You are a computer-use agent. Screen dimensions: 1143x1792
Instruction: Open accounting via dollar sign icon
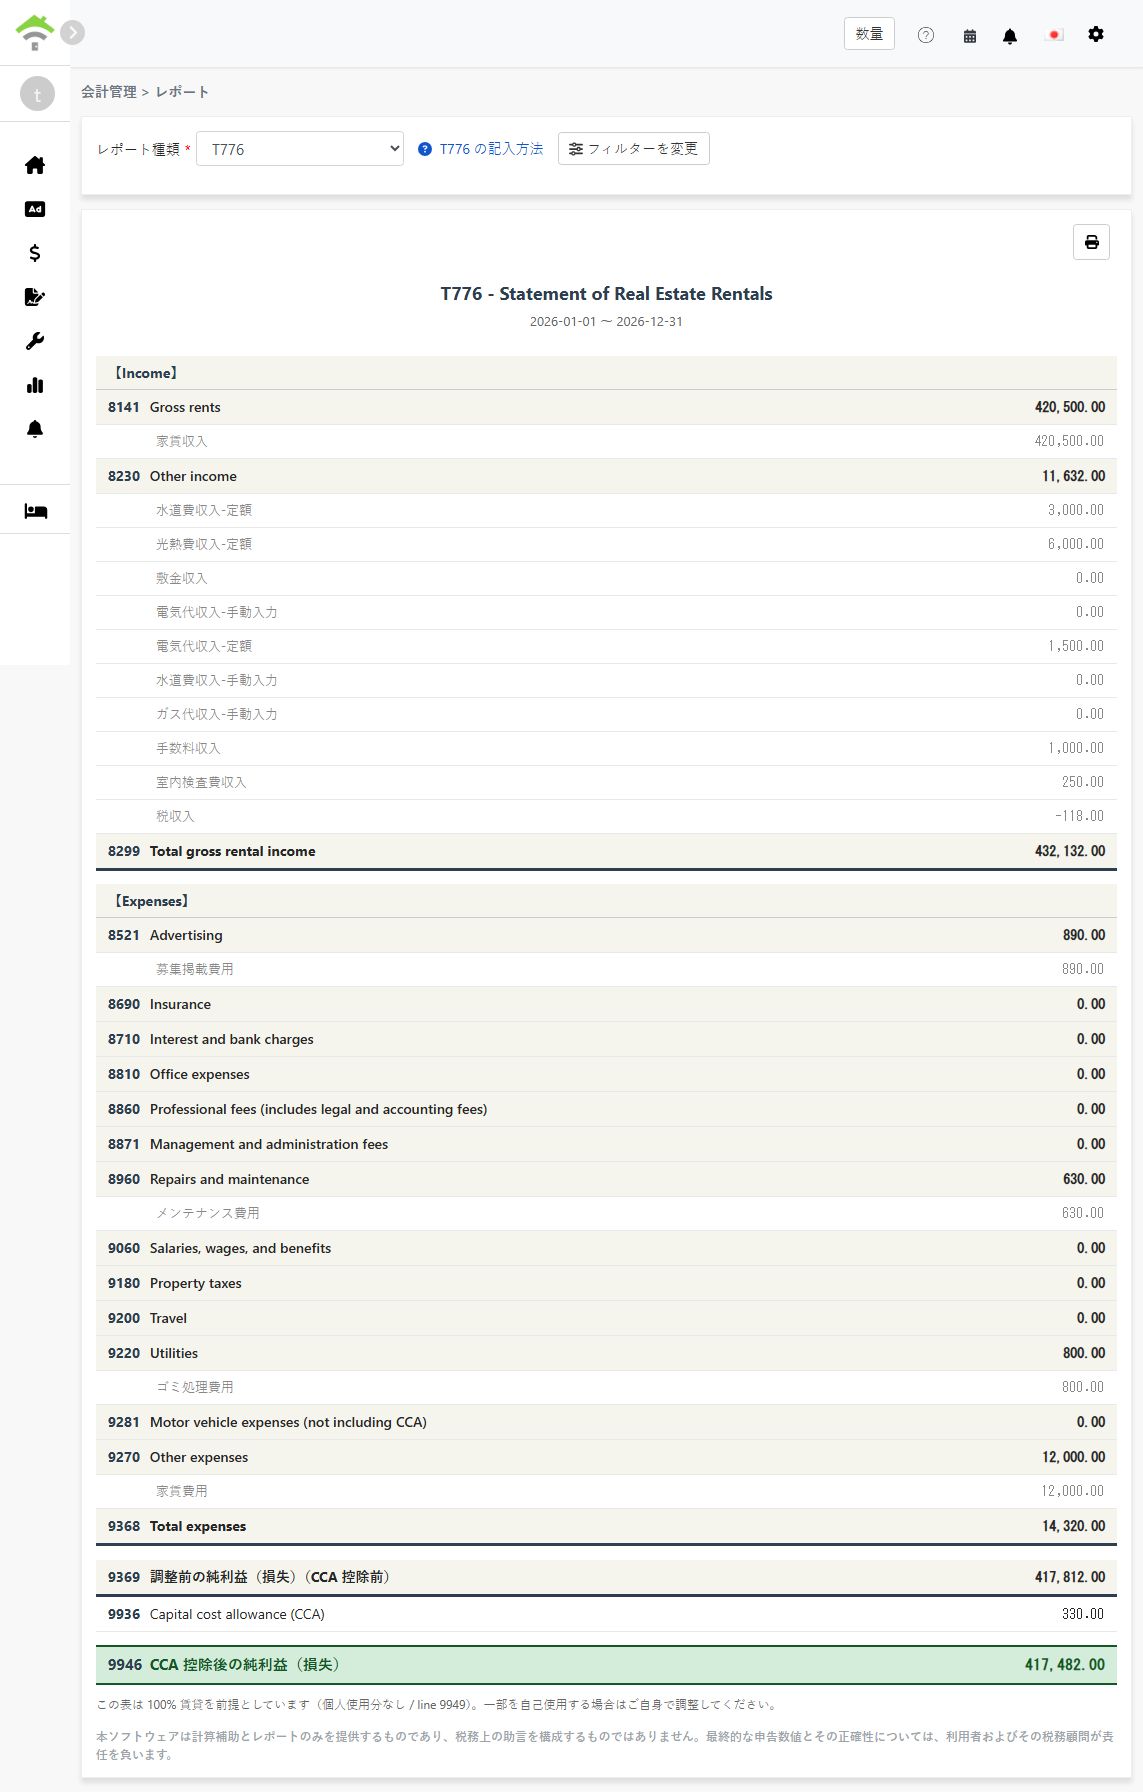click(35, 253)
